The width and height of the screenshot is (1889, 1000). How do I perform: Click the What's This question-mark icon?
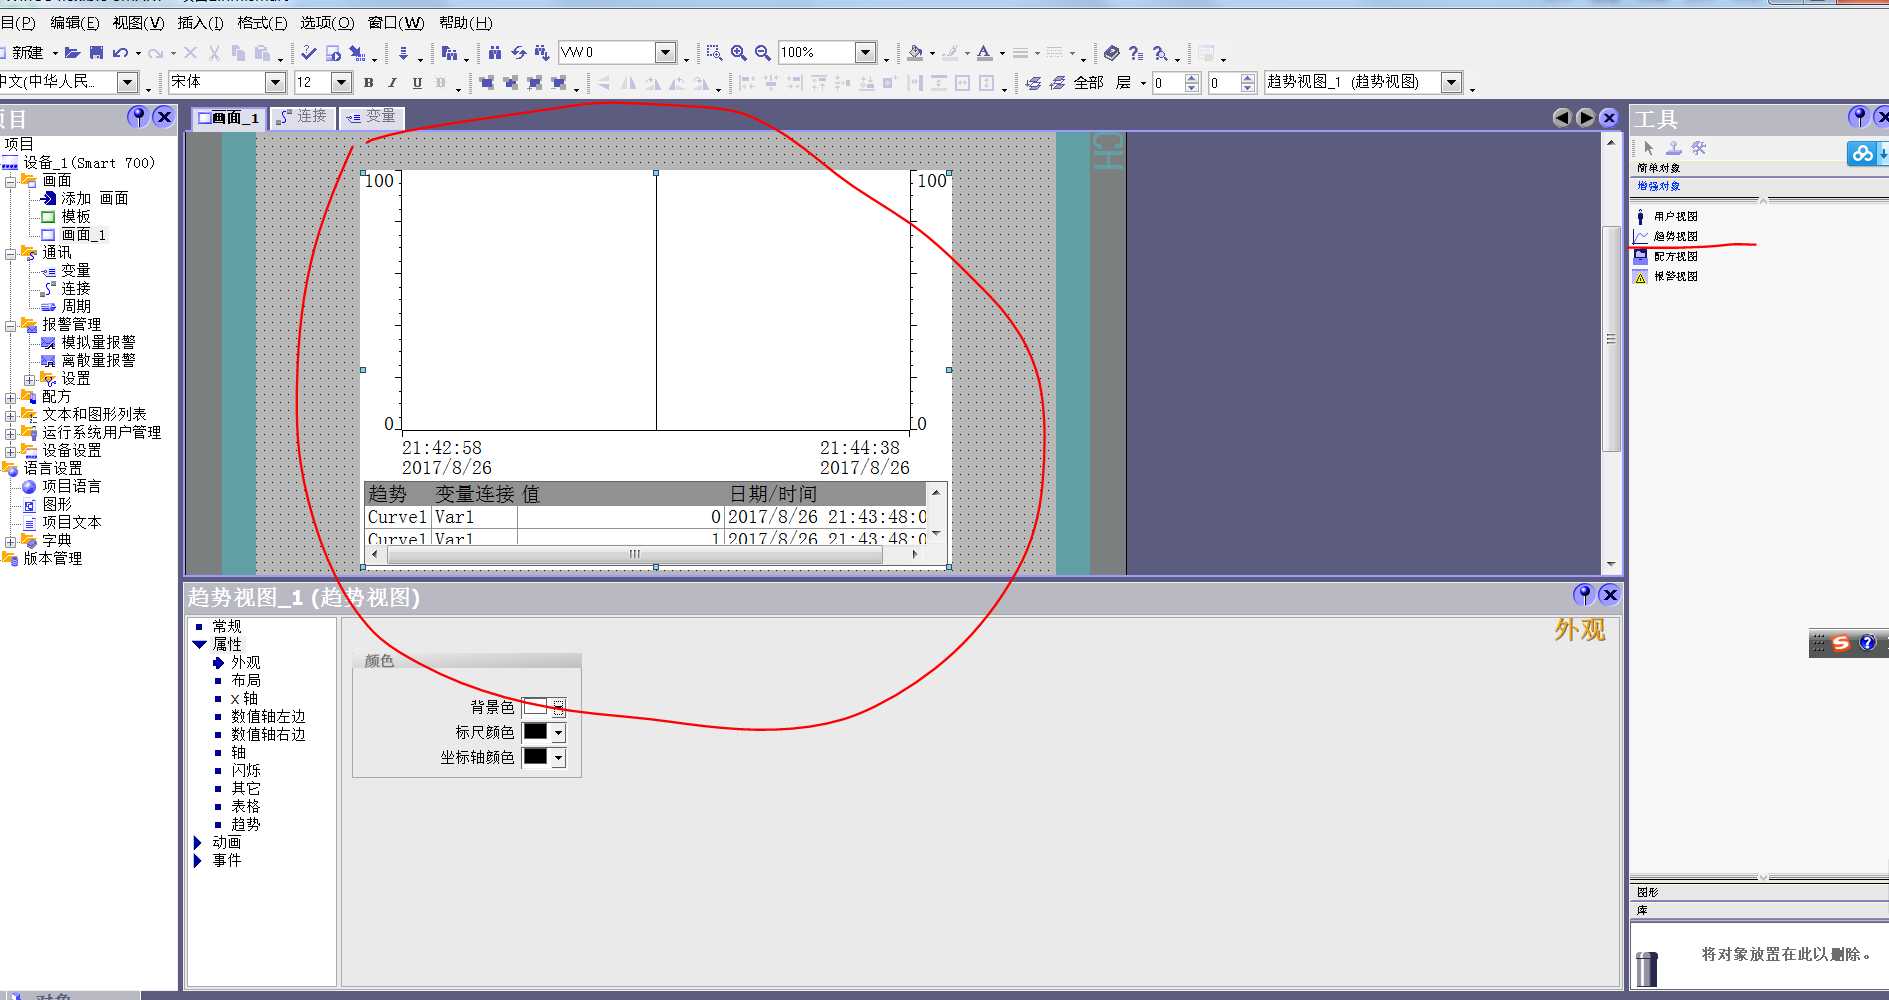click(1136, 53)
